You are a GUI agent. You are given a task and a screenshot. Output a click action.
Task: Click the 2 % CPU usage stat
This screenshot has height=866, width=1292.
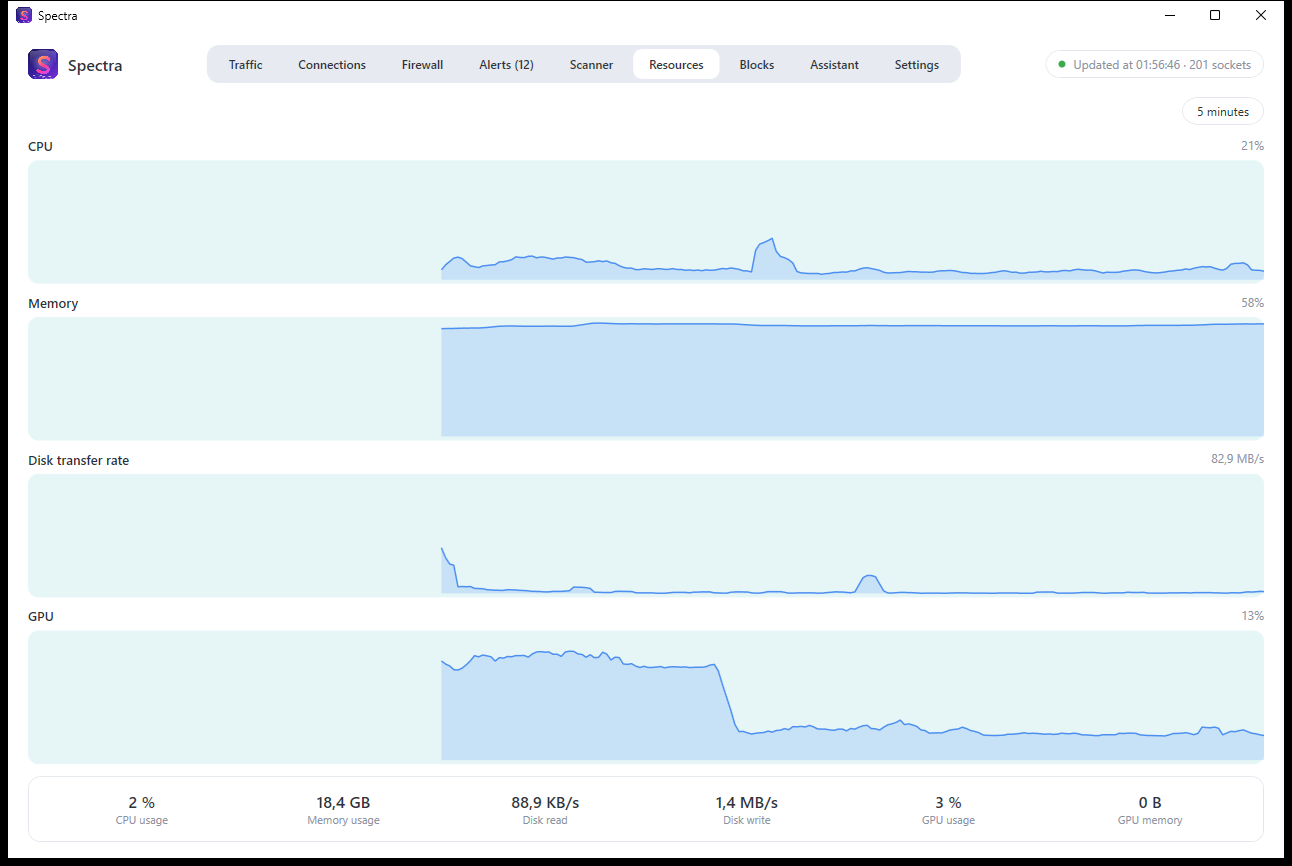click(x=142, y=810)
